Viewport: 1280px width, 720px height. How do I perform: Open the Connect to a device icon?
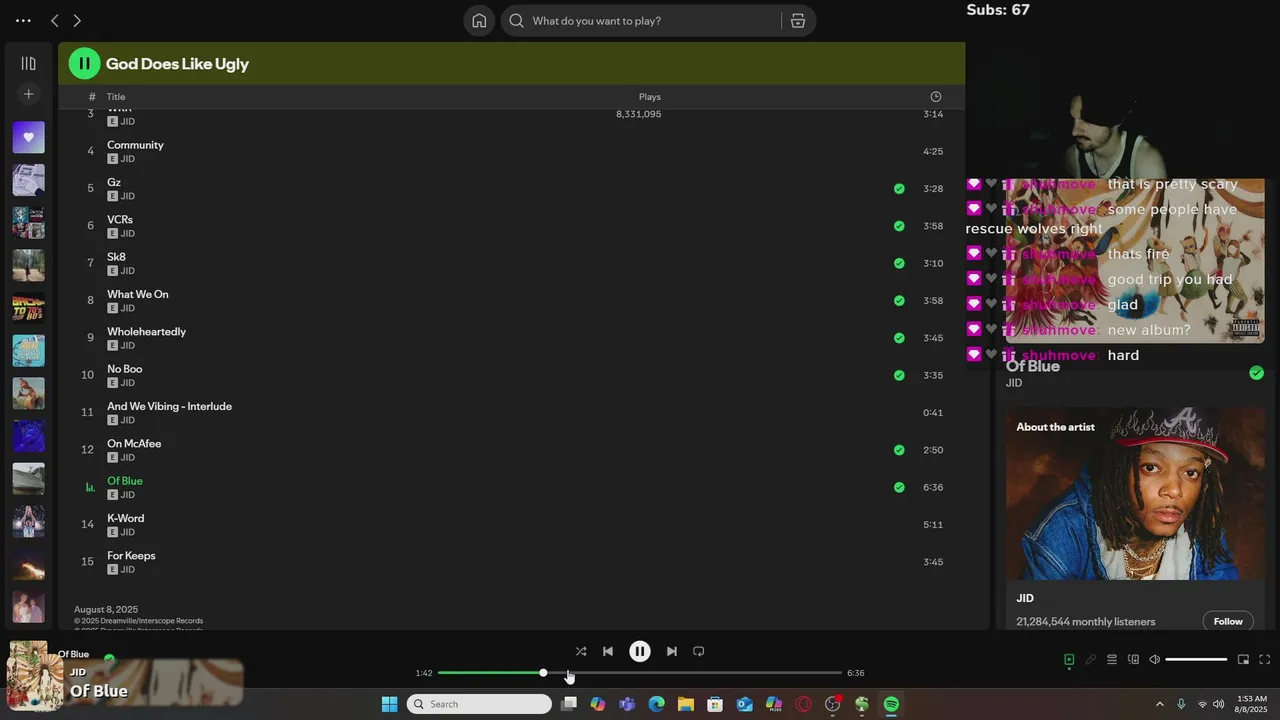(1133, 659)
